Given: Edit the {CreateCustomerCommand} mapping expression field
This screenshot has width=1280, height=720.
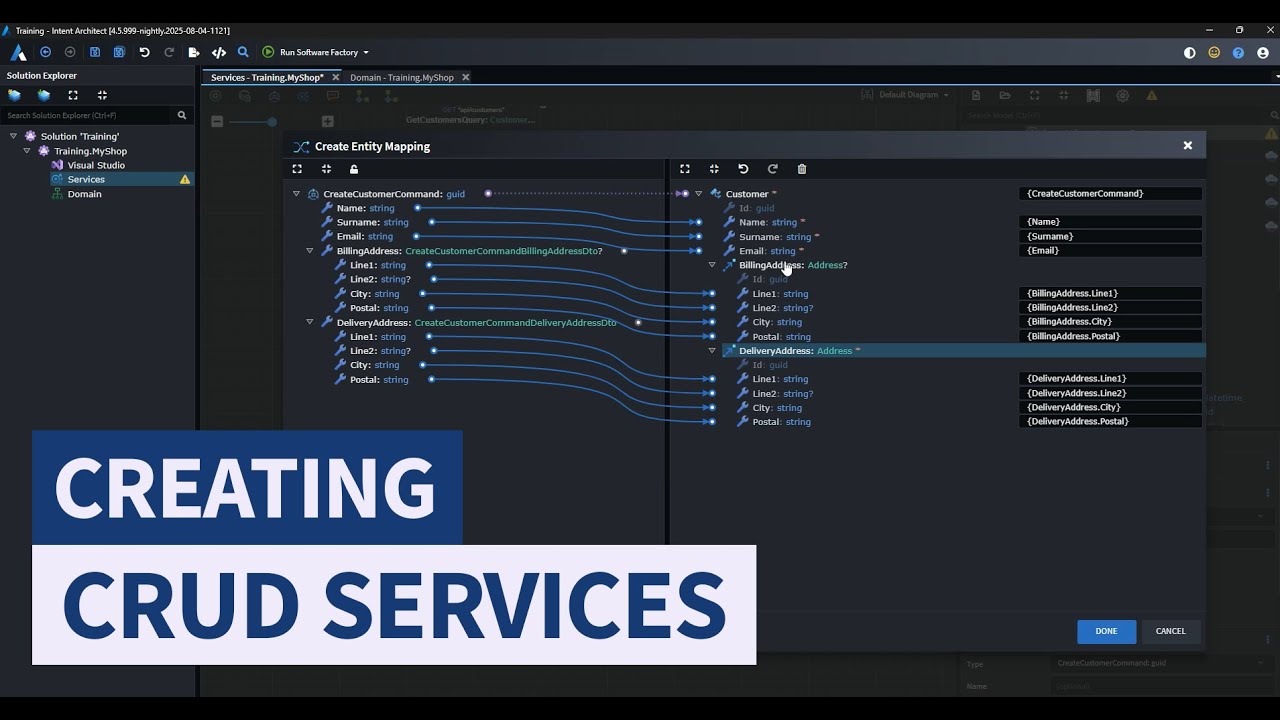Looking at the screenshot, I should (1110, 194).
